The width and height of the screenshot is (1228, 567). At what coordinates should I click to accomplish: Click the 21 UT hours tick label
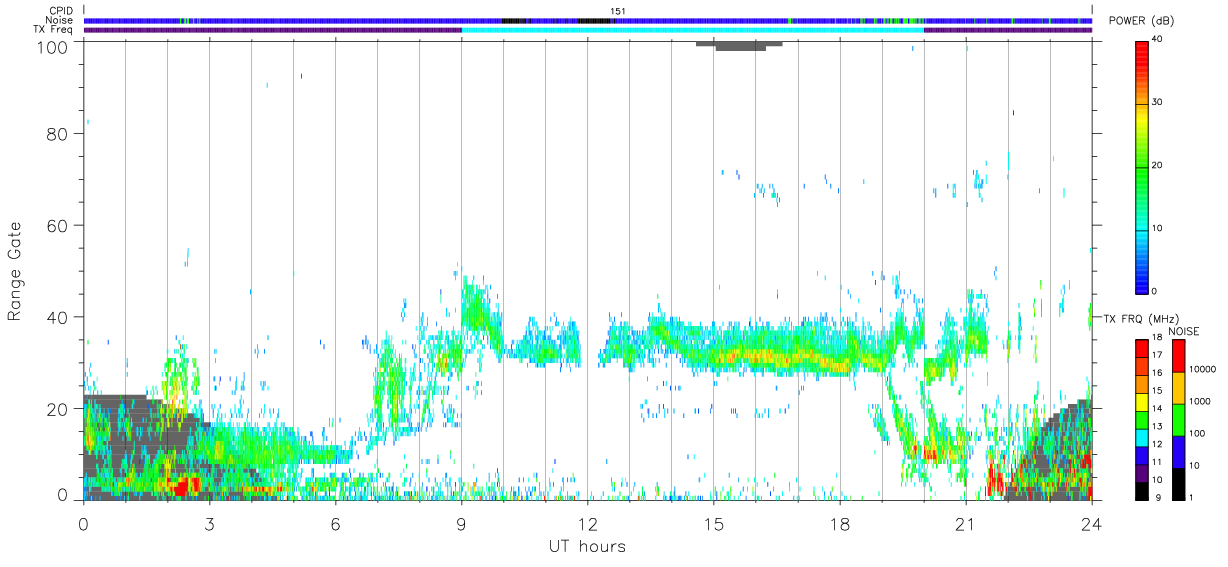(x=966, y=524)
